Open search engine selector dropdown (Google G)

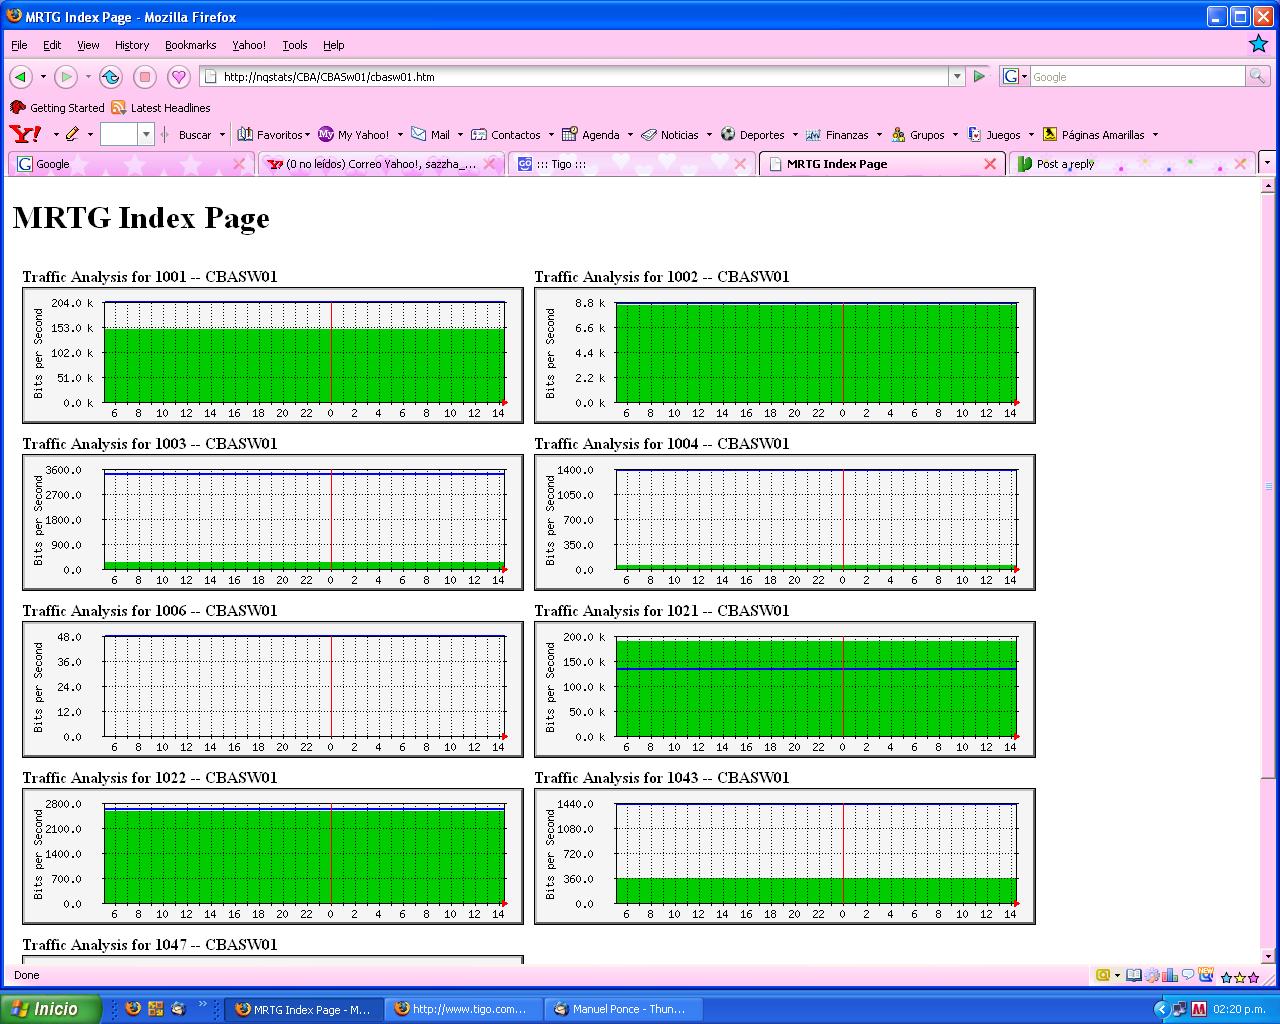coord(1015,76)
